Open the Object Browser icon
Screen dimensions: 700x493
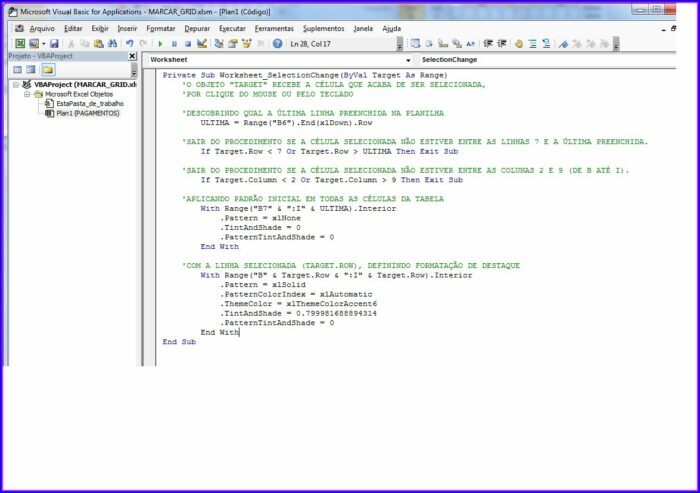pos(246,43)
